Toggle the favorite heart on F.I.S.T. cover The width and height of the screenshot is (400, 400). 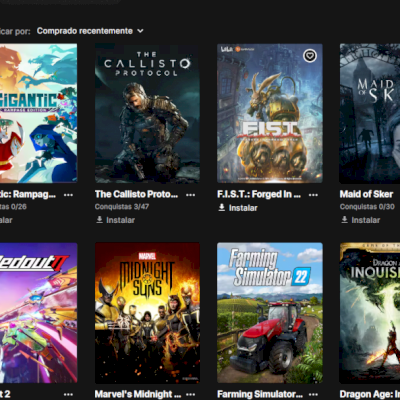[x=310, y=56]
